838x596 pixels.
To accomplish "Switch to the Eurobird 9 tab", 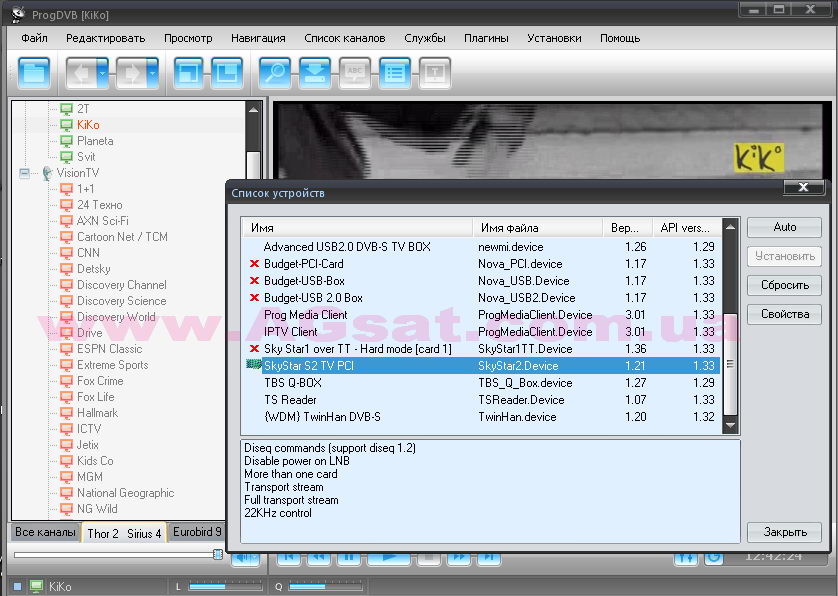I will click(x=197, y=532).
